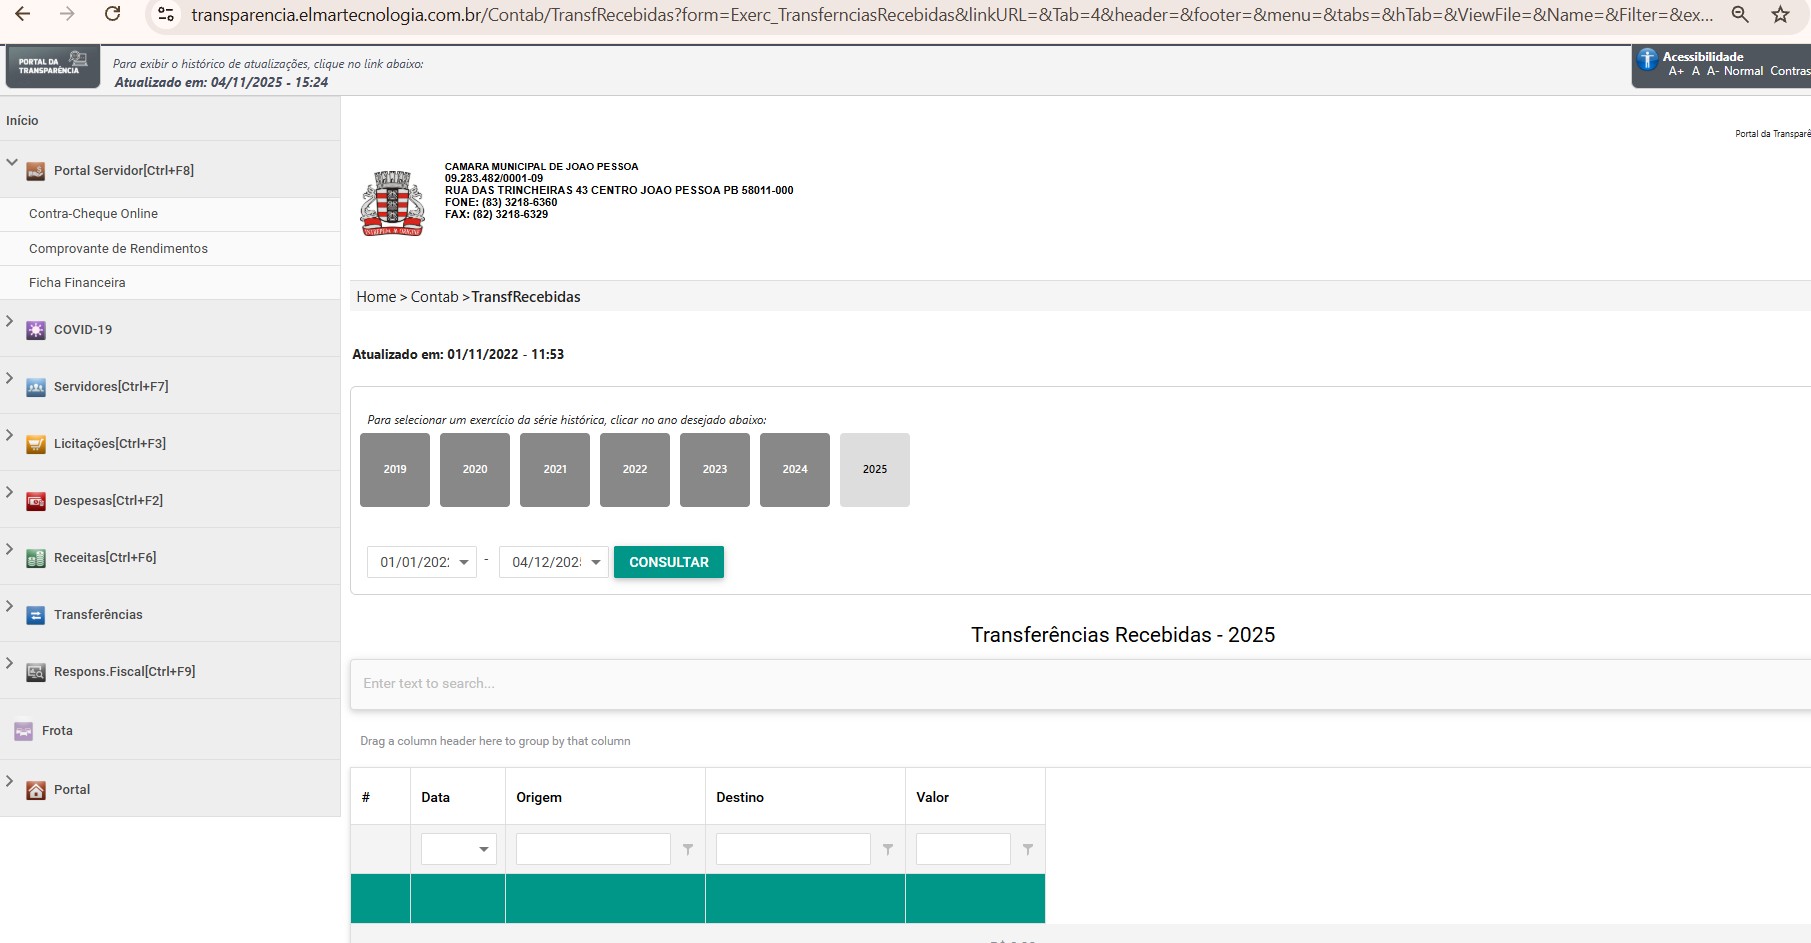Image resolution: width=1811 pixels, height=943 pixels.
Task: Click the Receitas green icon
Action: point(36,558)
